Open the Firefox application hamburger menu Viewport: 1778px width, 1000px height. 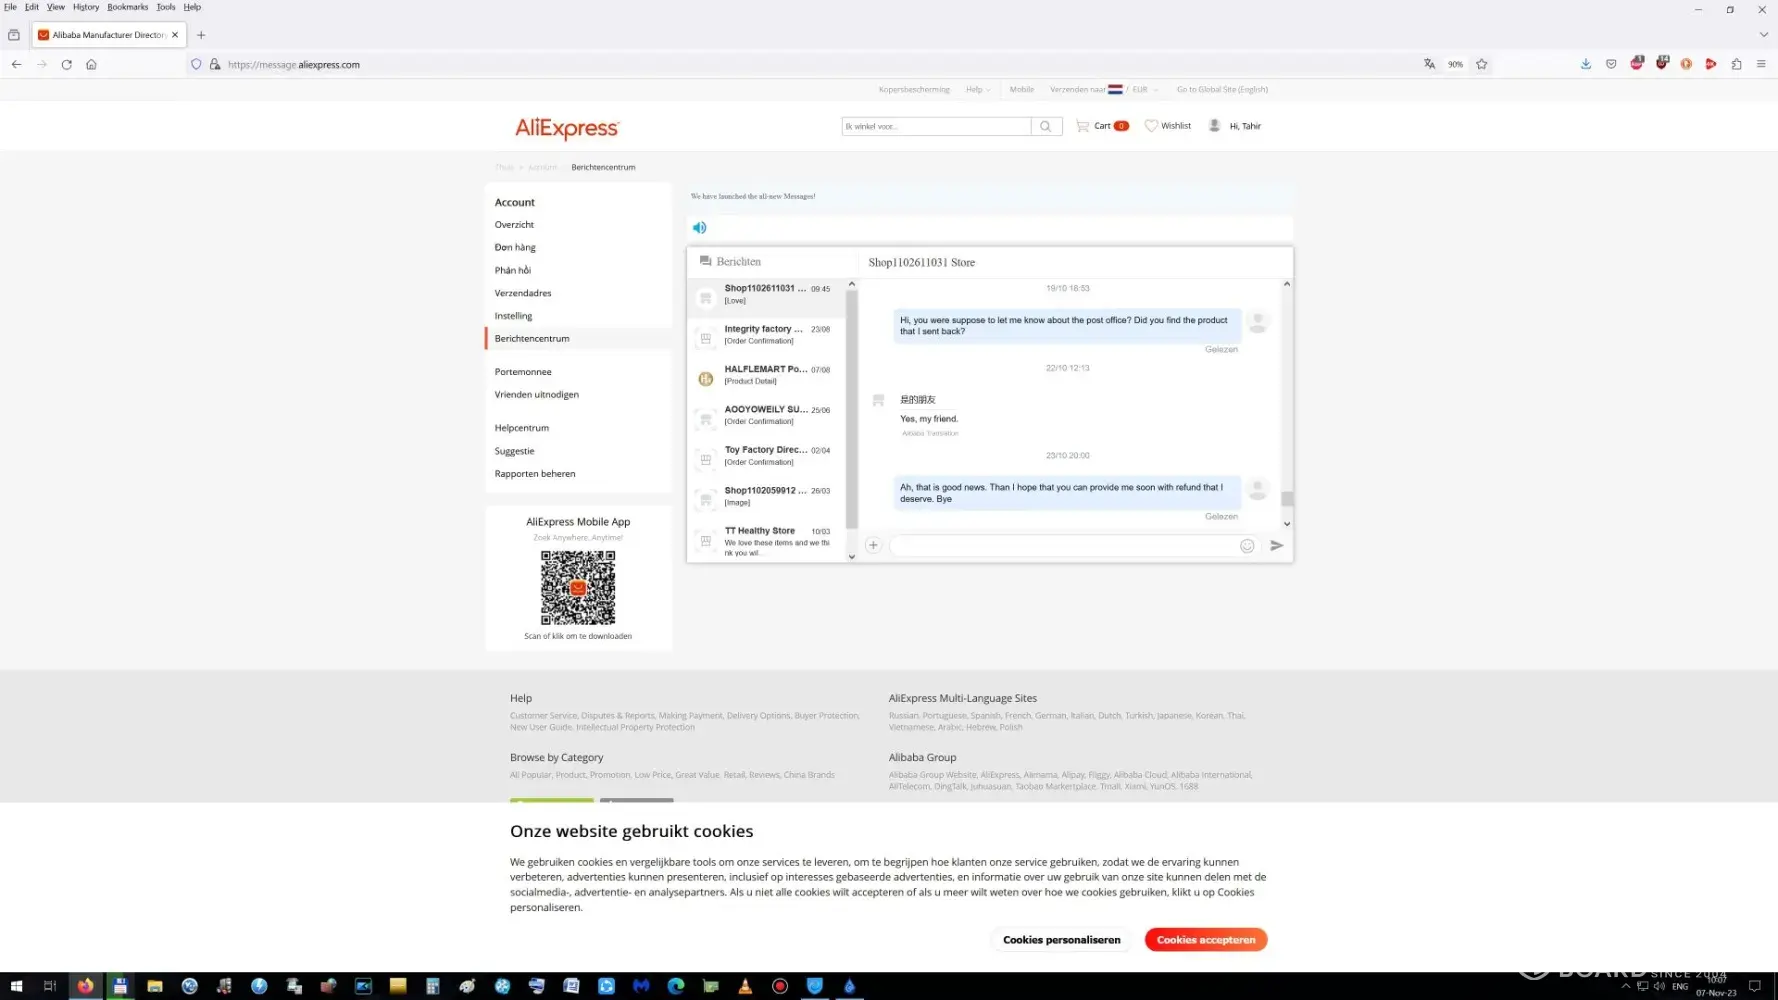1761,64
